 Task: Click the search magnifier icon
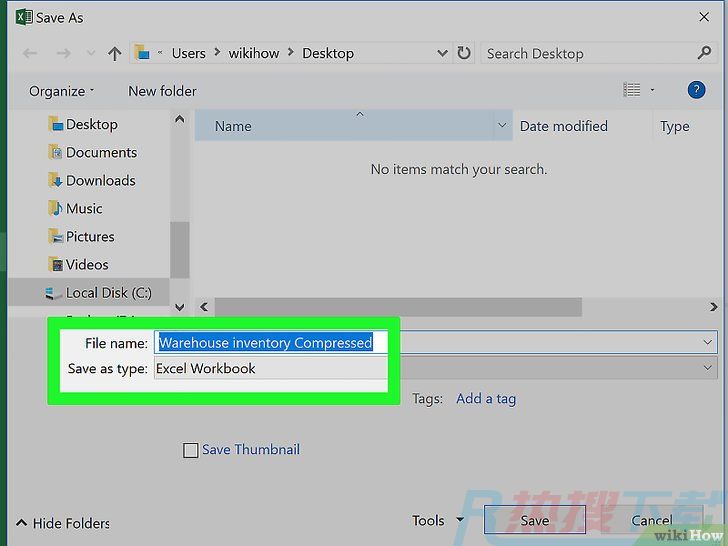click(704, 53)
